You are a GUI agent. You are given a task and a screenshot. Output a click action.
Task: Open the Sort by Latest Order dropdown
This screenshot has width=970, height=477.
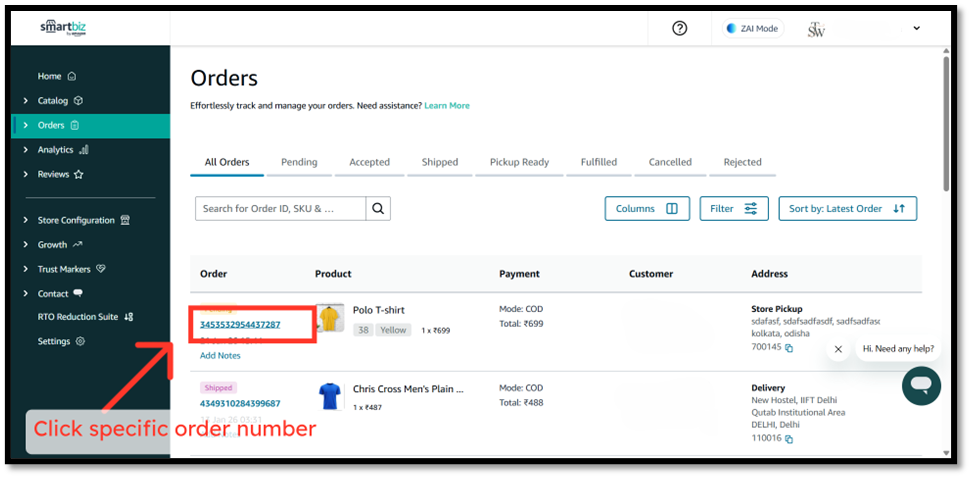click(x=847, y=208)
